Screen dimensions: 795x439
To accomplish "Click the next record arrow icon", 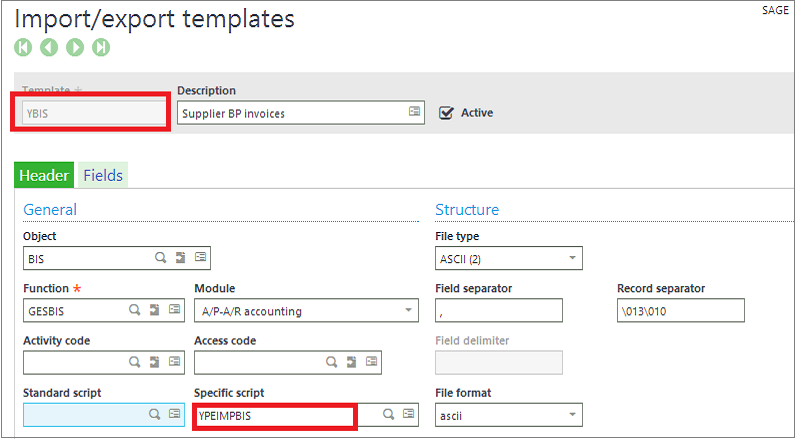I will 74,47.
